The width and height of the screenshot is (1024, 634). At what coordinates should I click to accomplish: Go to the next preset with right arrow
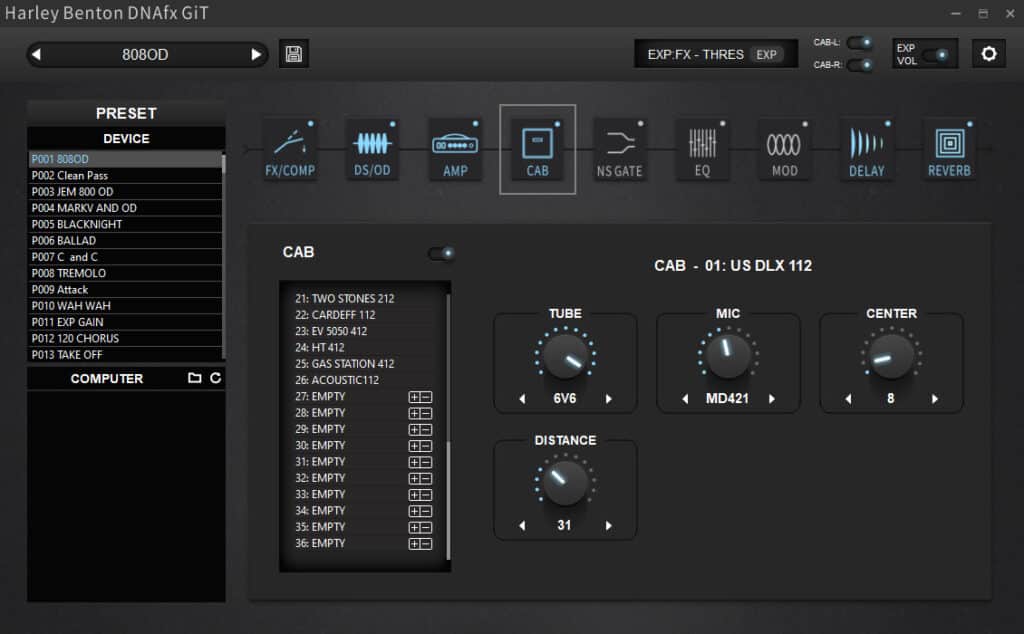(x=256, y=54)
